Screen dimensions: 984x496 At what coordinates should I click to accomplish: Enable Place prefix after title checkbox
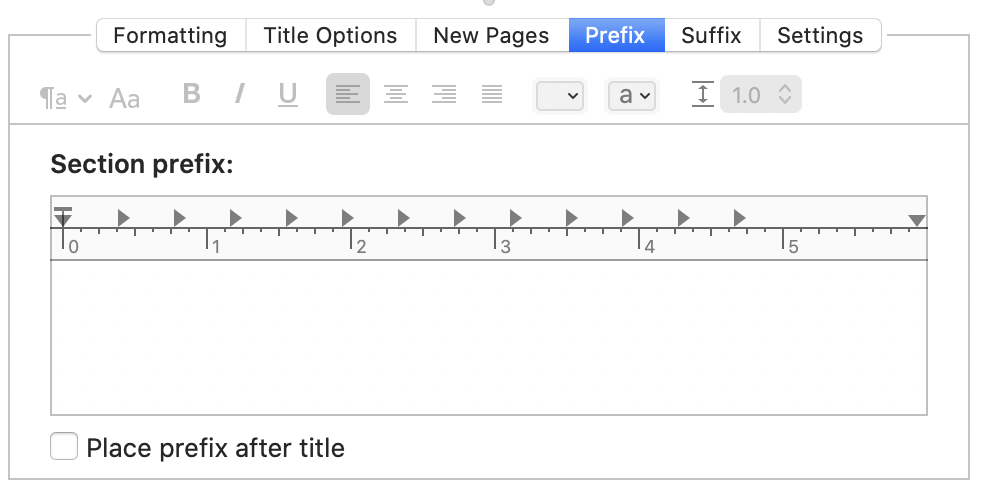pyautogui.click(x=64, y=446)
